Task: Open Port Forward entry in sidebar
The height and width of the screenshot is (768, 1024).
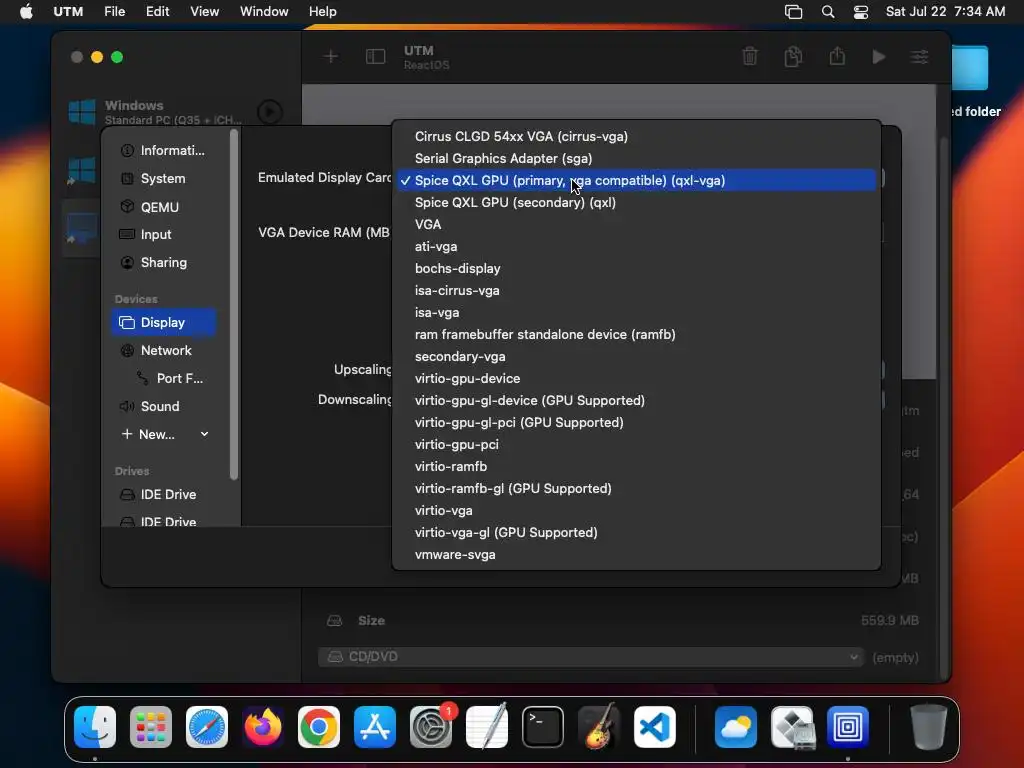Action: click(x=171, y=379)
